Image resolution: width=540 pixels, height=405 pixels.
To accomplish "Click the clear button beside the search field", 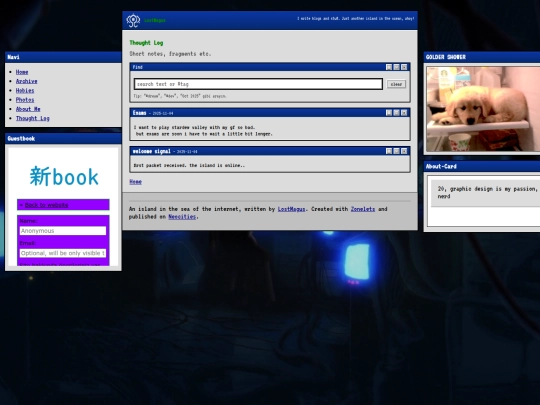I will pyautogui.click(x=396, y=84).
